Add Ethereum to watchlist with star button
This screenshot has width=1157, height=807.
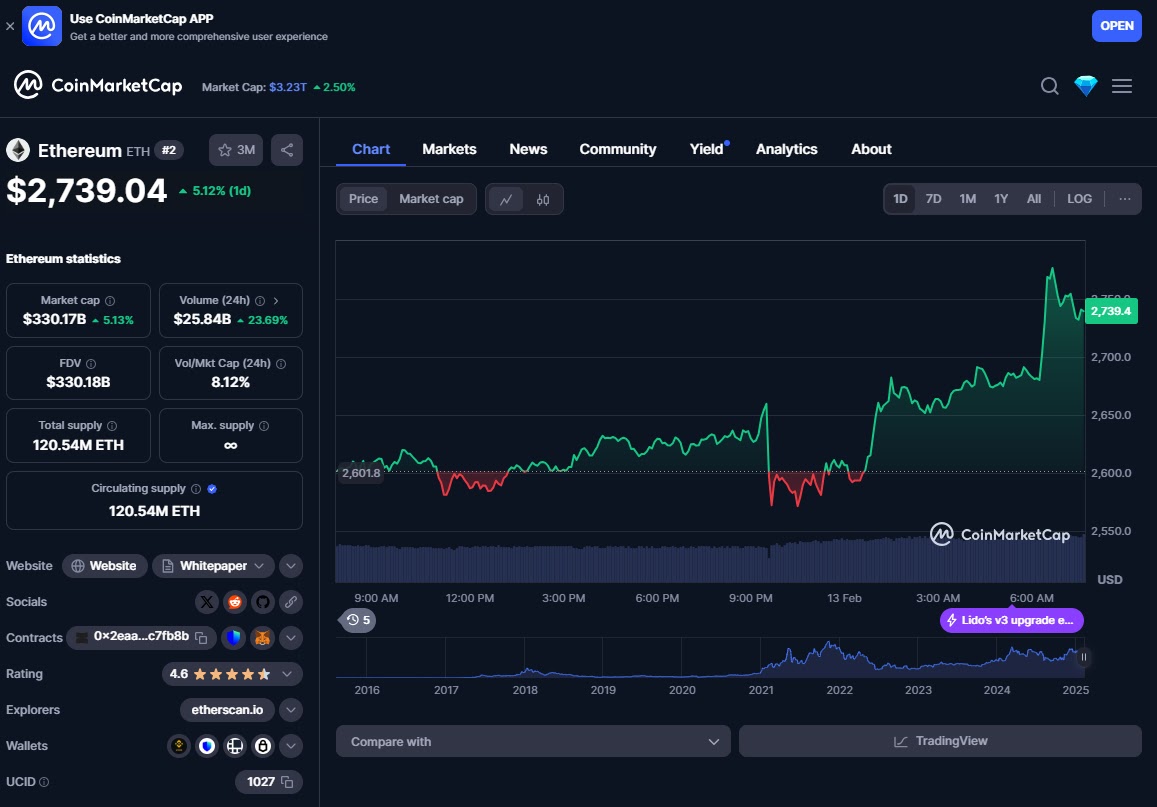tap(236, 150)
